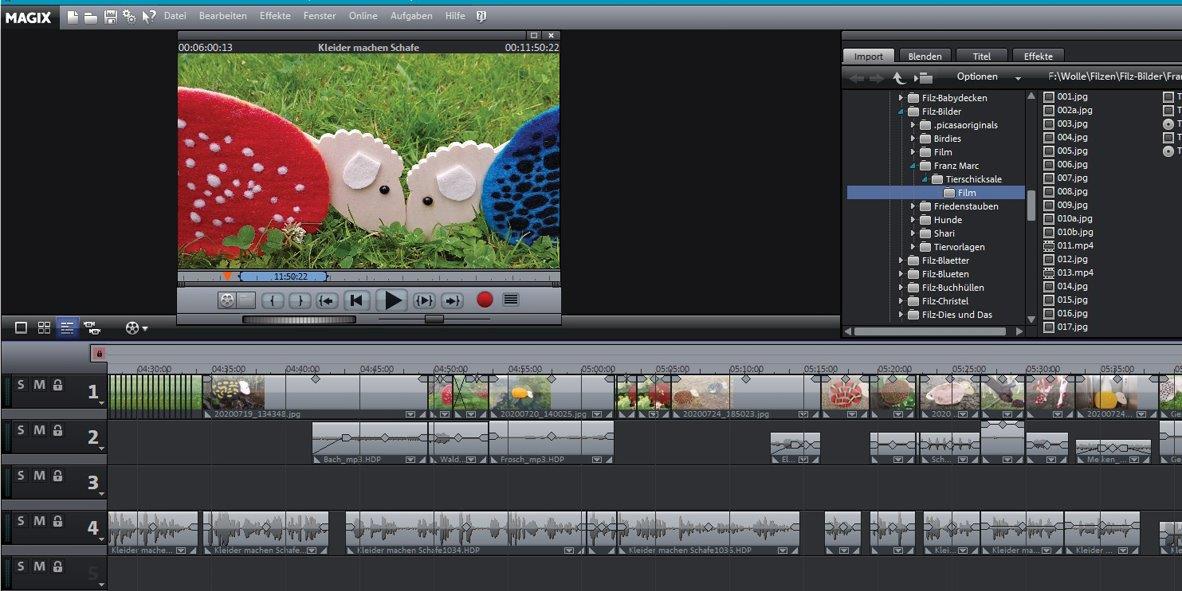Mute track 1 with M button
This screenshot has height=591, width=1182.
click(40, 385)
